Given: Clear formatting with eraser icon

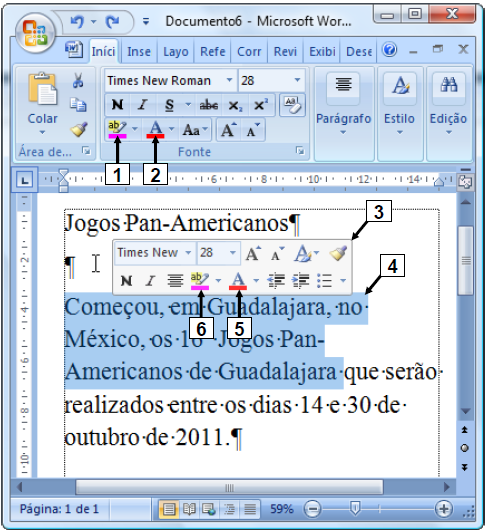Looking at the screenshot, I should coord(292,105).
